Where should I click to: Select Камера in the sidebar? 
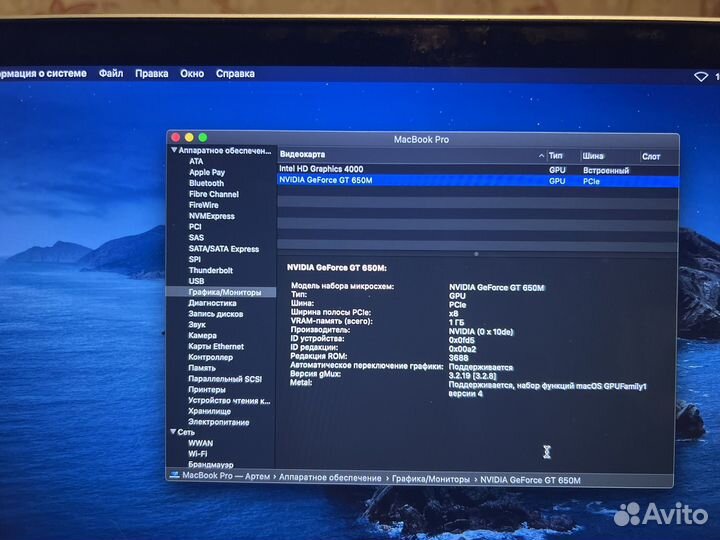[x=202, y=335]
